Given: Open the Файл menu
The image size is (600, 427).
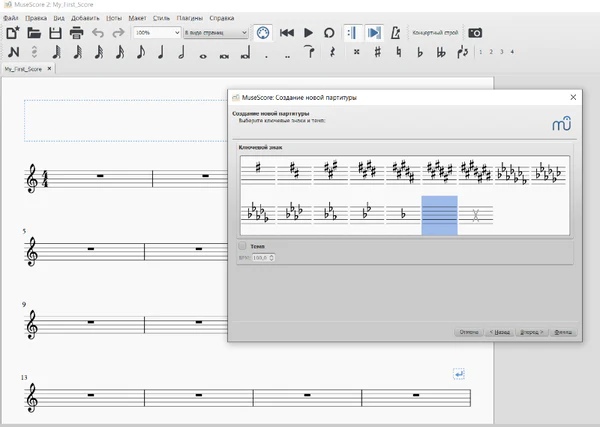Looking at the screenshot, I should coord(10,18).
